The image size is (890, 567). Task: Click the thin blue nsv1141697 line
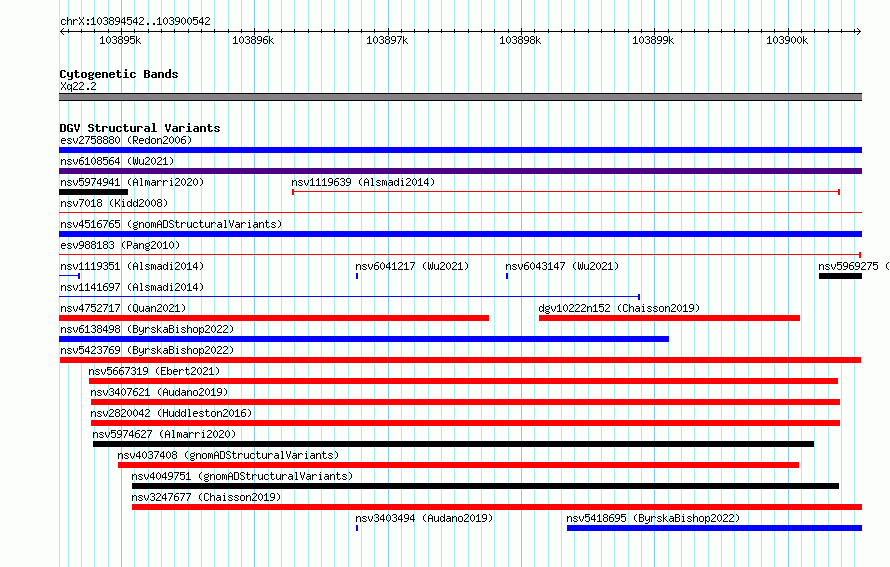[x=350, y=297]
